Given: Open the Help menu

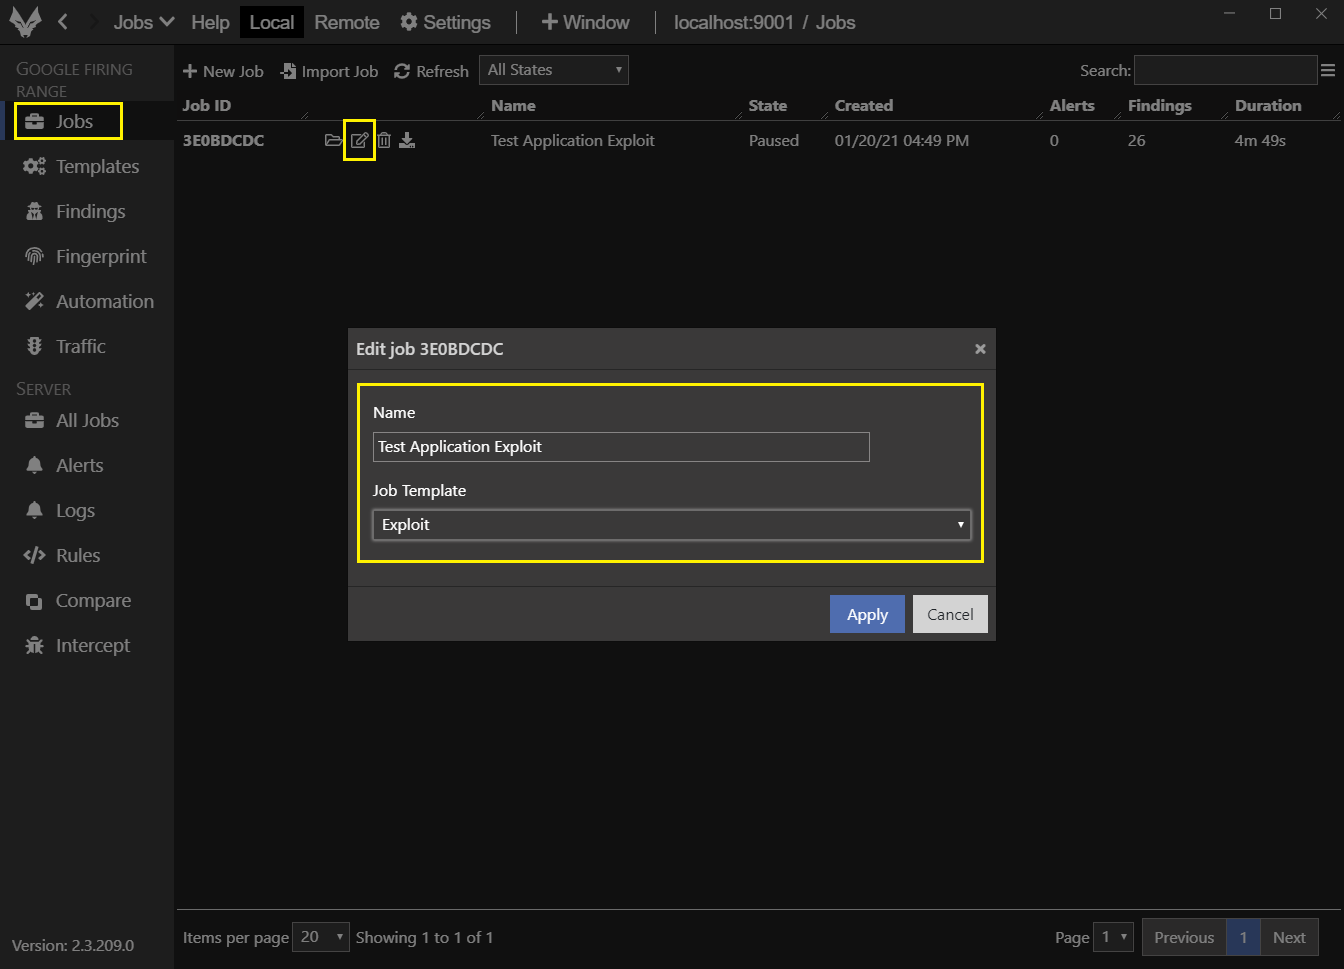Looking at the screenshot, I should coord(210,22).
